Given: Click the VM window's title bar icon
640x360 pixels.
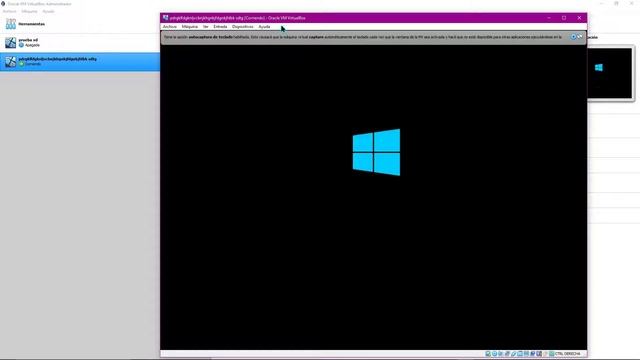Looking at the screenshot, I should coord(165,18).
